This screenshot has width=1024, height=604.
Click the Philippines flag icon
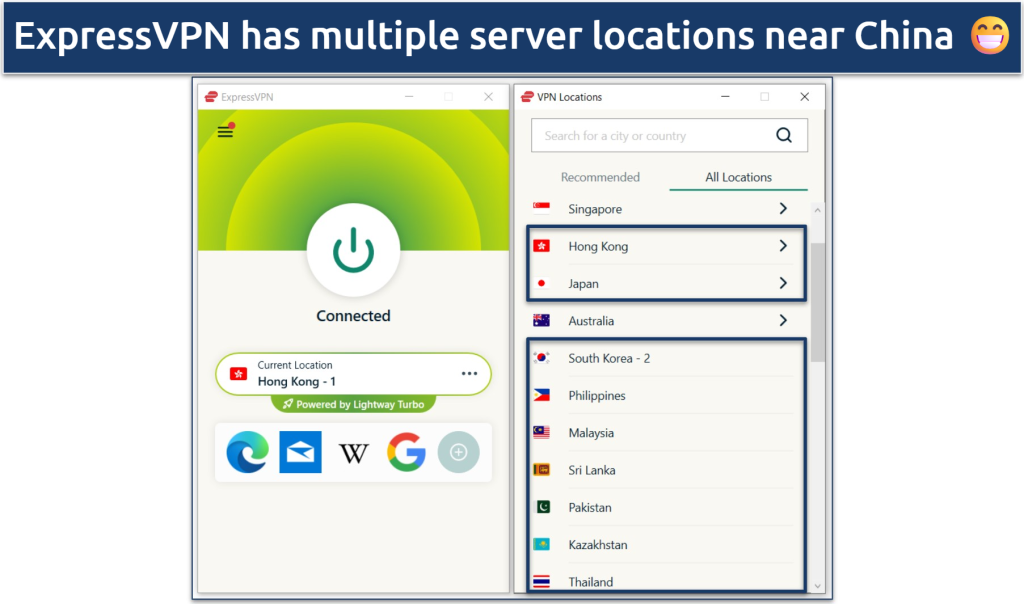tap(541, 394)
